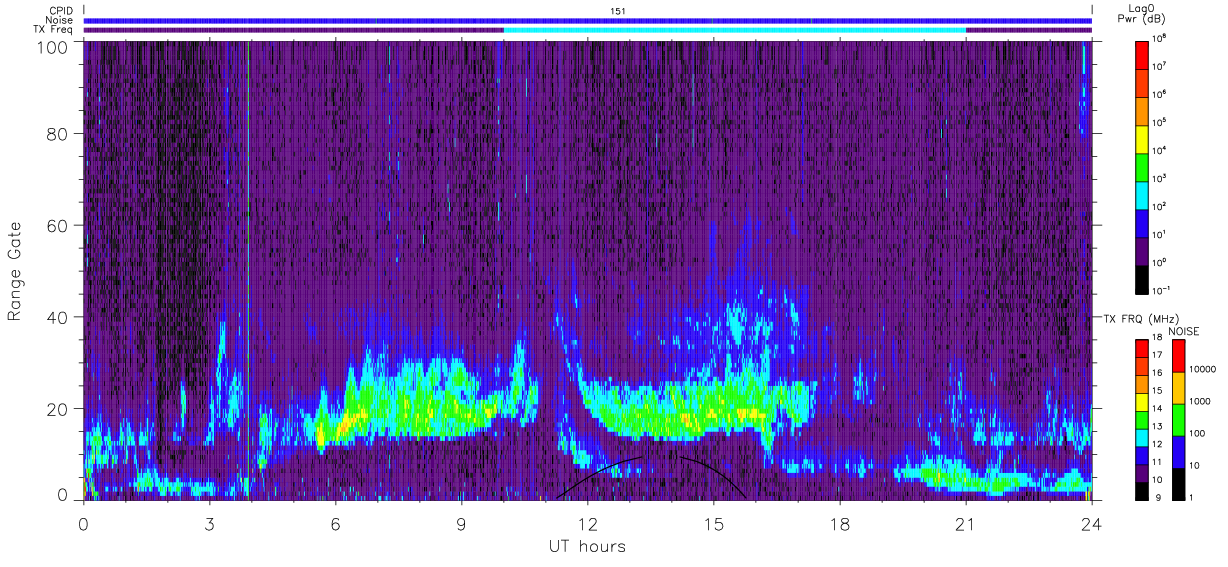Pick the red top swatch in TX FRQ colorbar
Screen dimensions: 1228x567
pyautogui.click(x=1143, y=349)
